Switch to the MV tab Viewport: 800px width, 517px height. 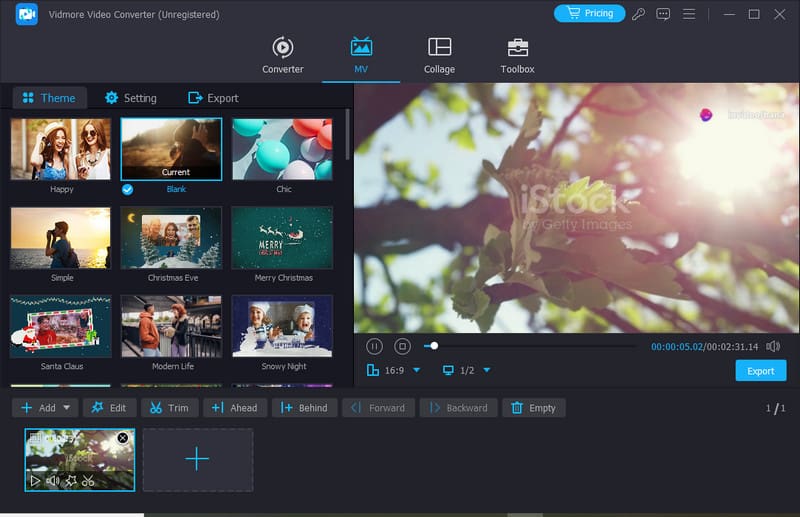(x=361, y=56)
